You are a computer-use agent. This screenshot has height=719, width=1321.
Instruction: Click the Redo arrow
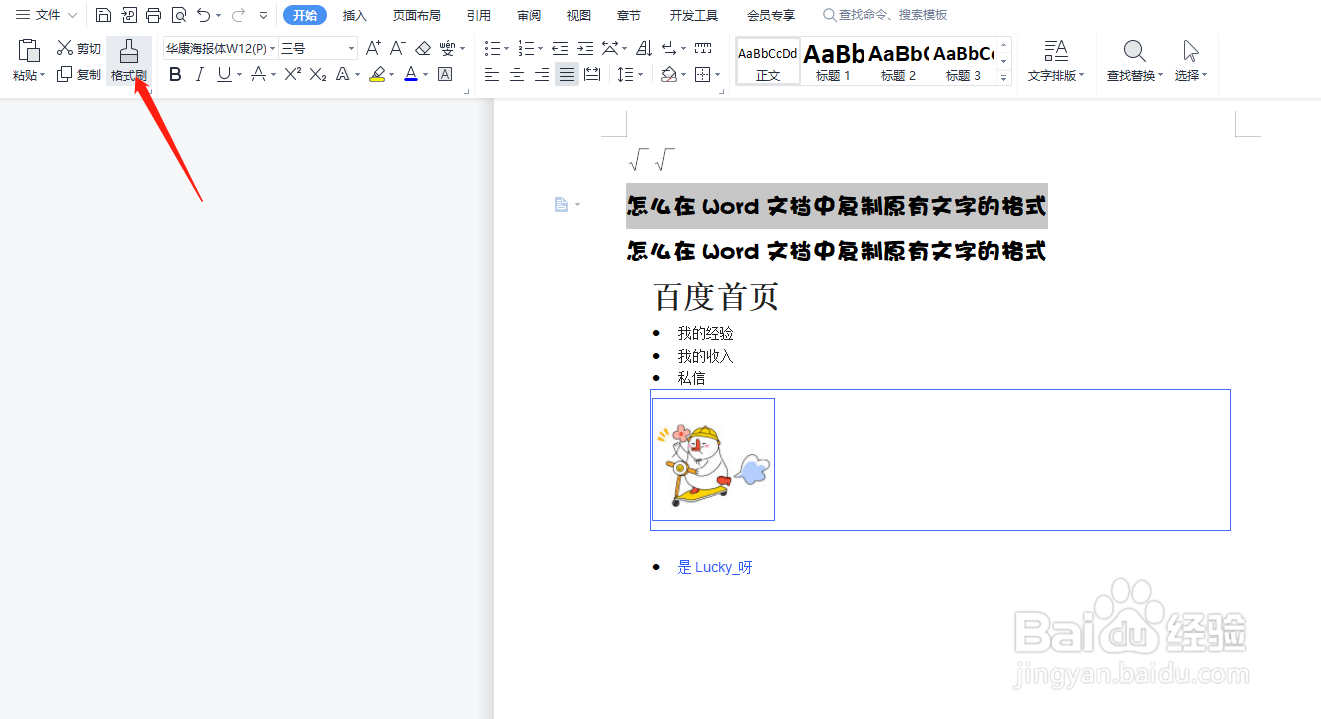238,15
